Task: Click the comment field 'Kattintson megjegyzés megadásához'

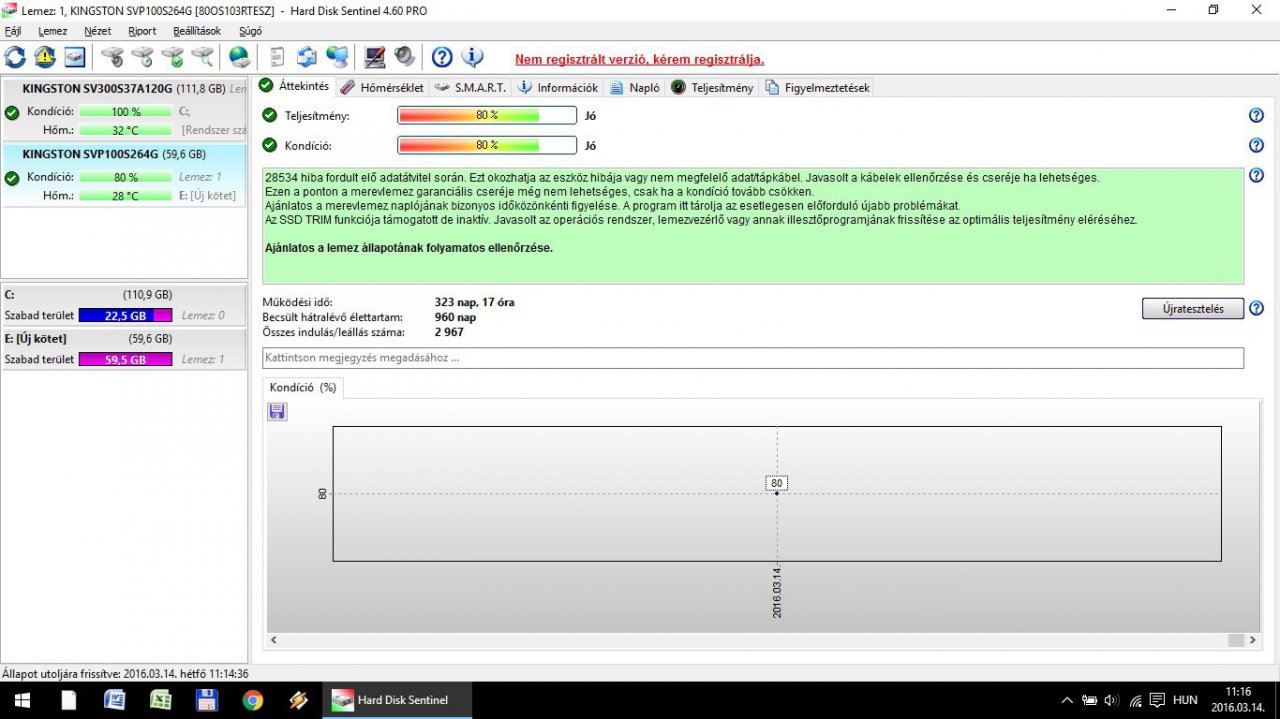Action: click(753, 358)
